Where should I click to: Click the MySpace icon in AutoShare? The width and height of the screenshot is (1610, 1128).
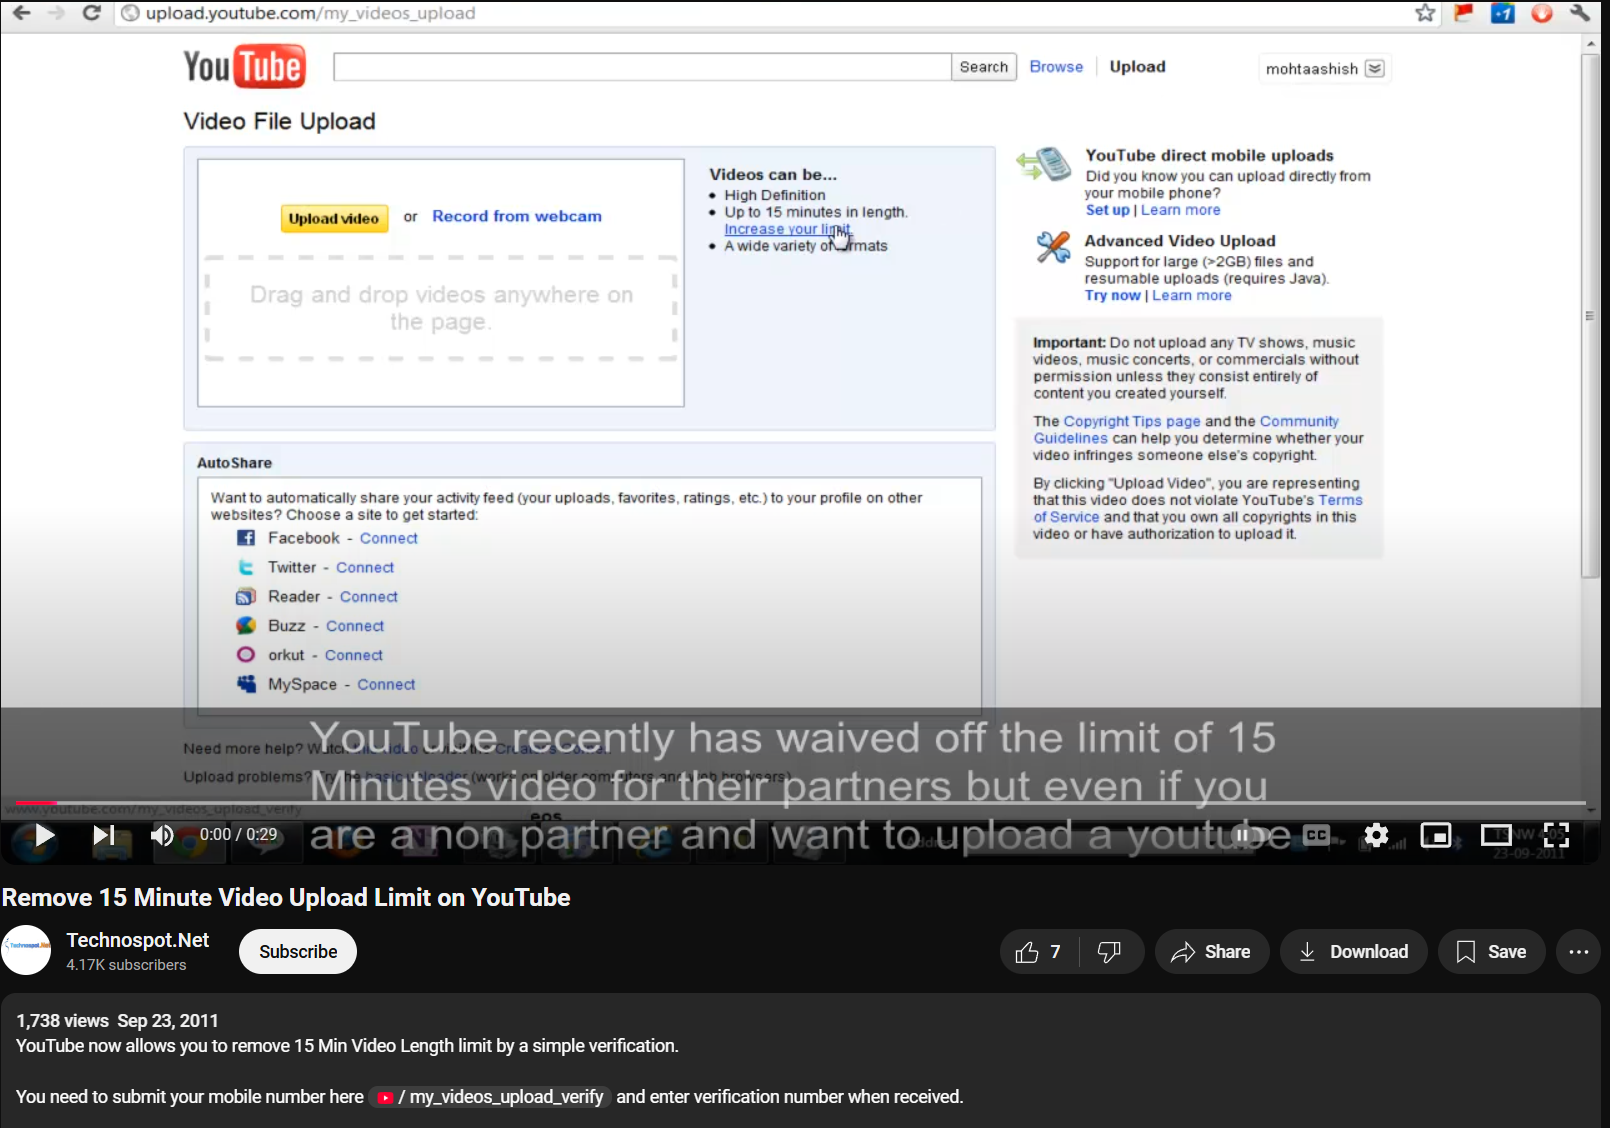pos(246,684)
